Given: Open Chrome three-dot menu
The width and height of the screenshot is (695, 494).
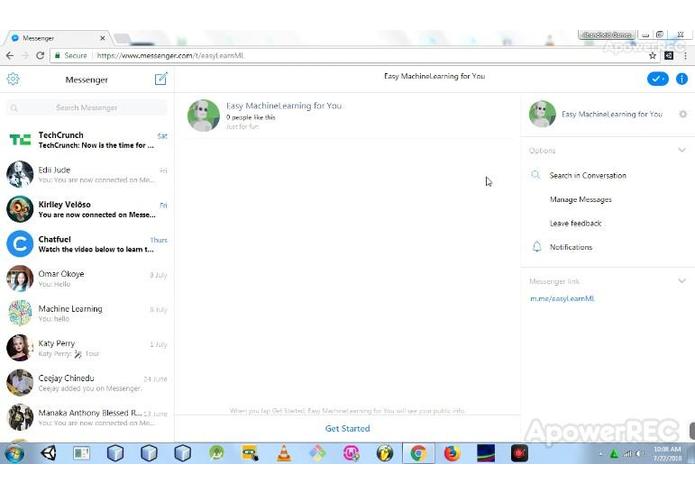Looking at the screenshot, I should (x=685, y=55).
